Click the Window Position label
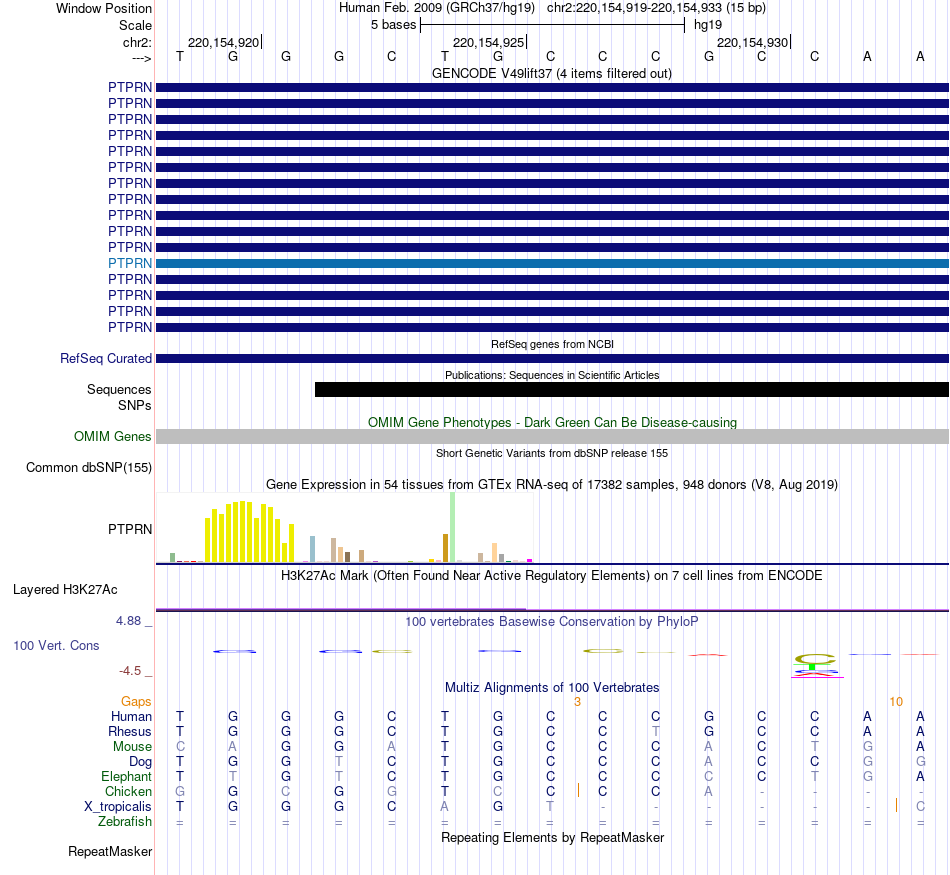Screen dimensions: 950x875 (x=104, y=8)
